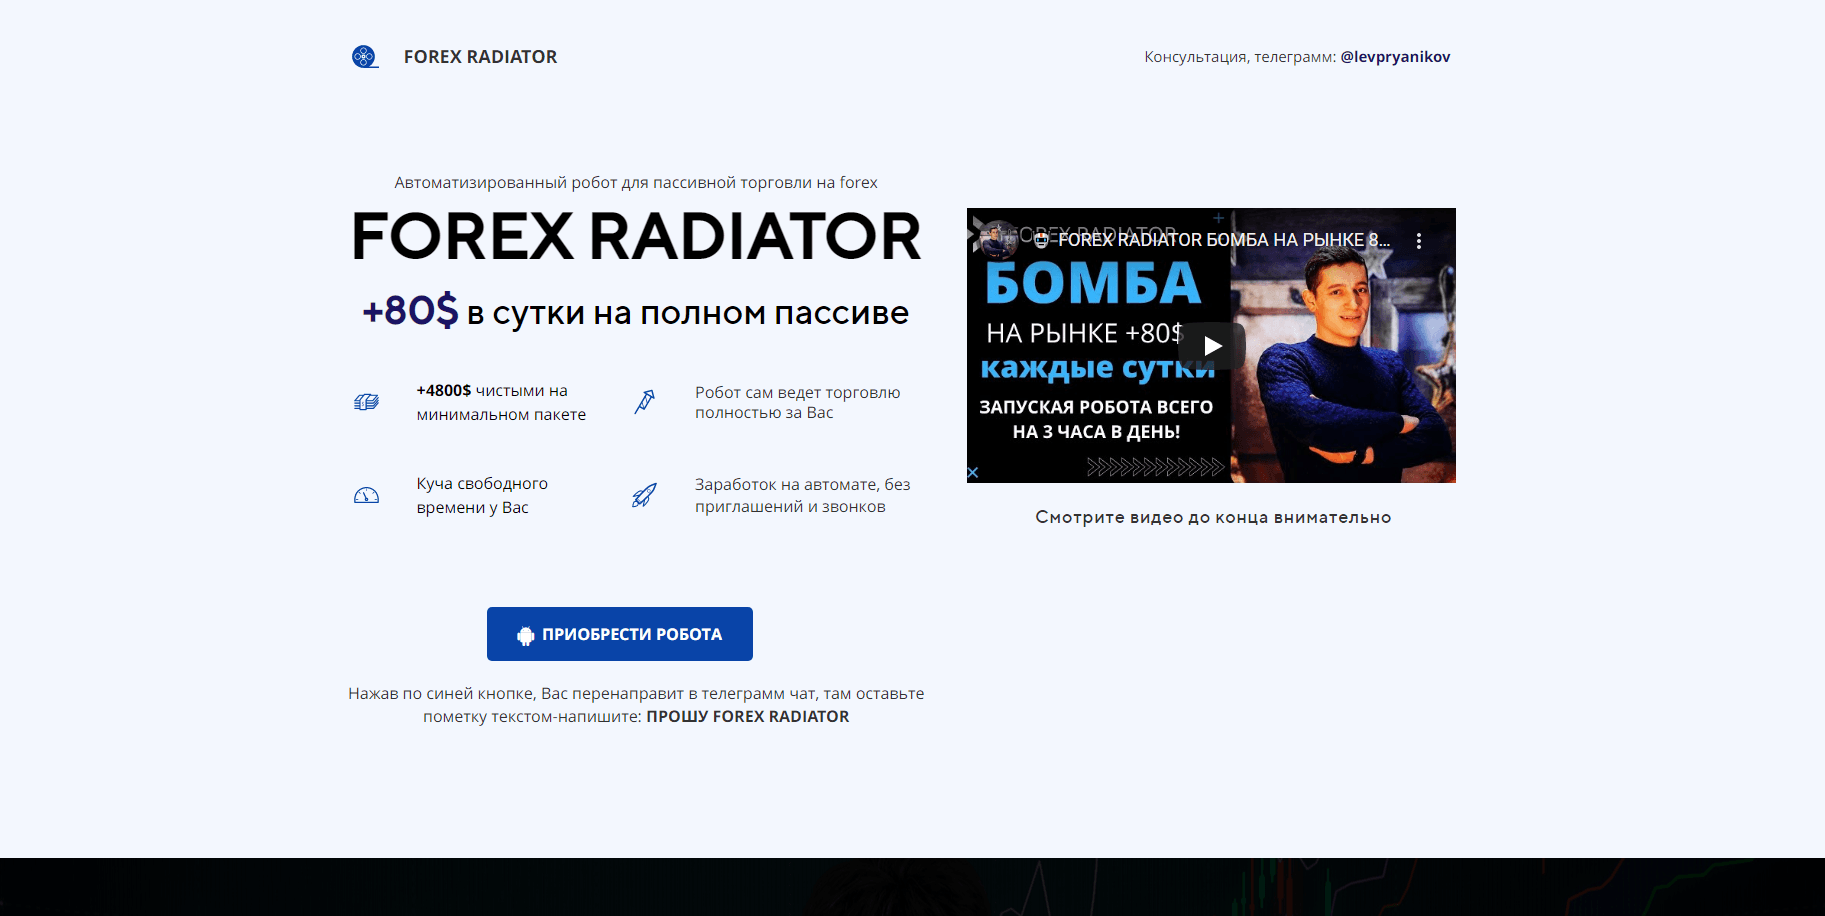Click text Заработок на автомате, без приглашений
1825x916 pixels.
pyautogui.click(x=803, y=495)
